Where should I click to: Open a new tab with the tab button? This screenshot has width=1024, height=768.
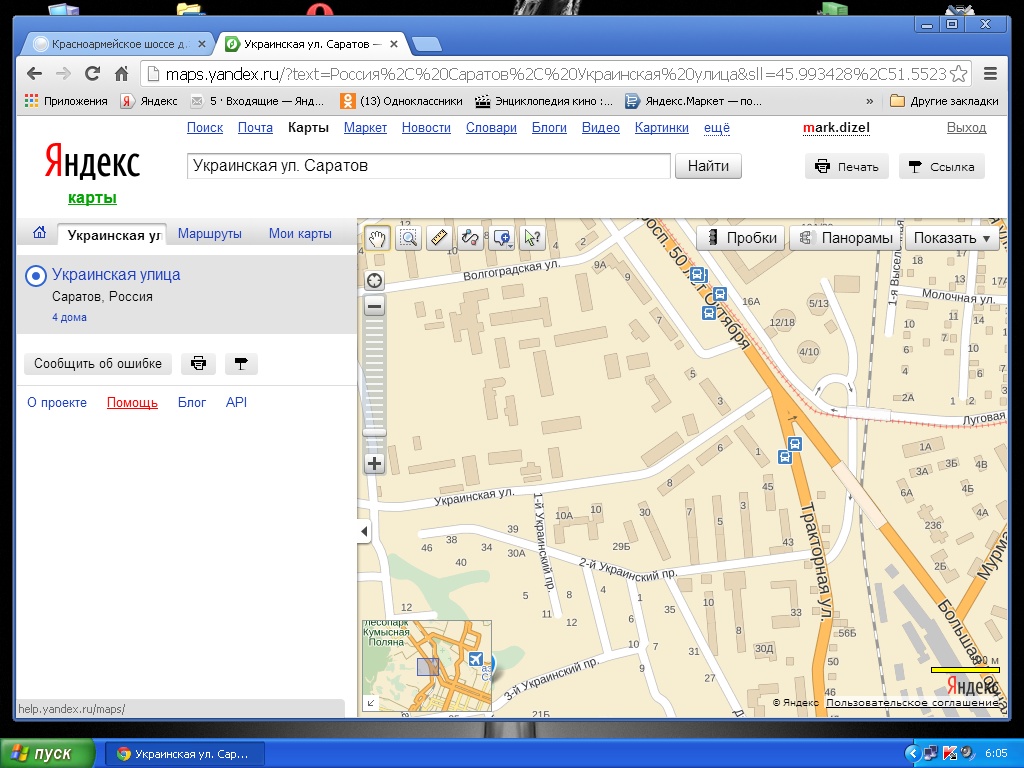[x=427, y=45]
